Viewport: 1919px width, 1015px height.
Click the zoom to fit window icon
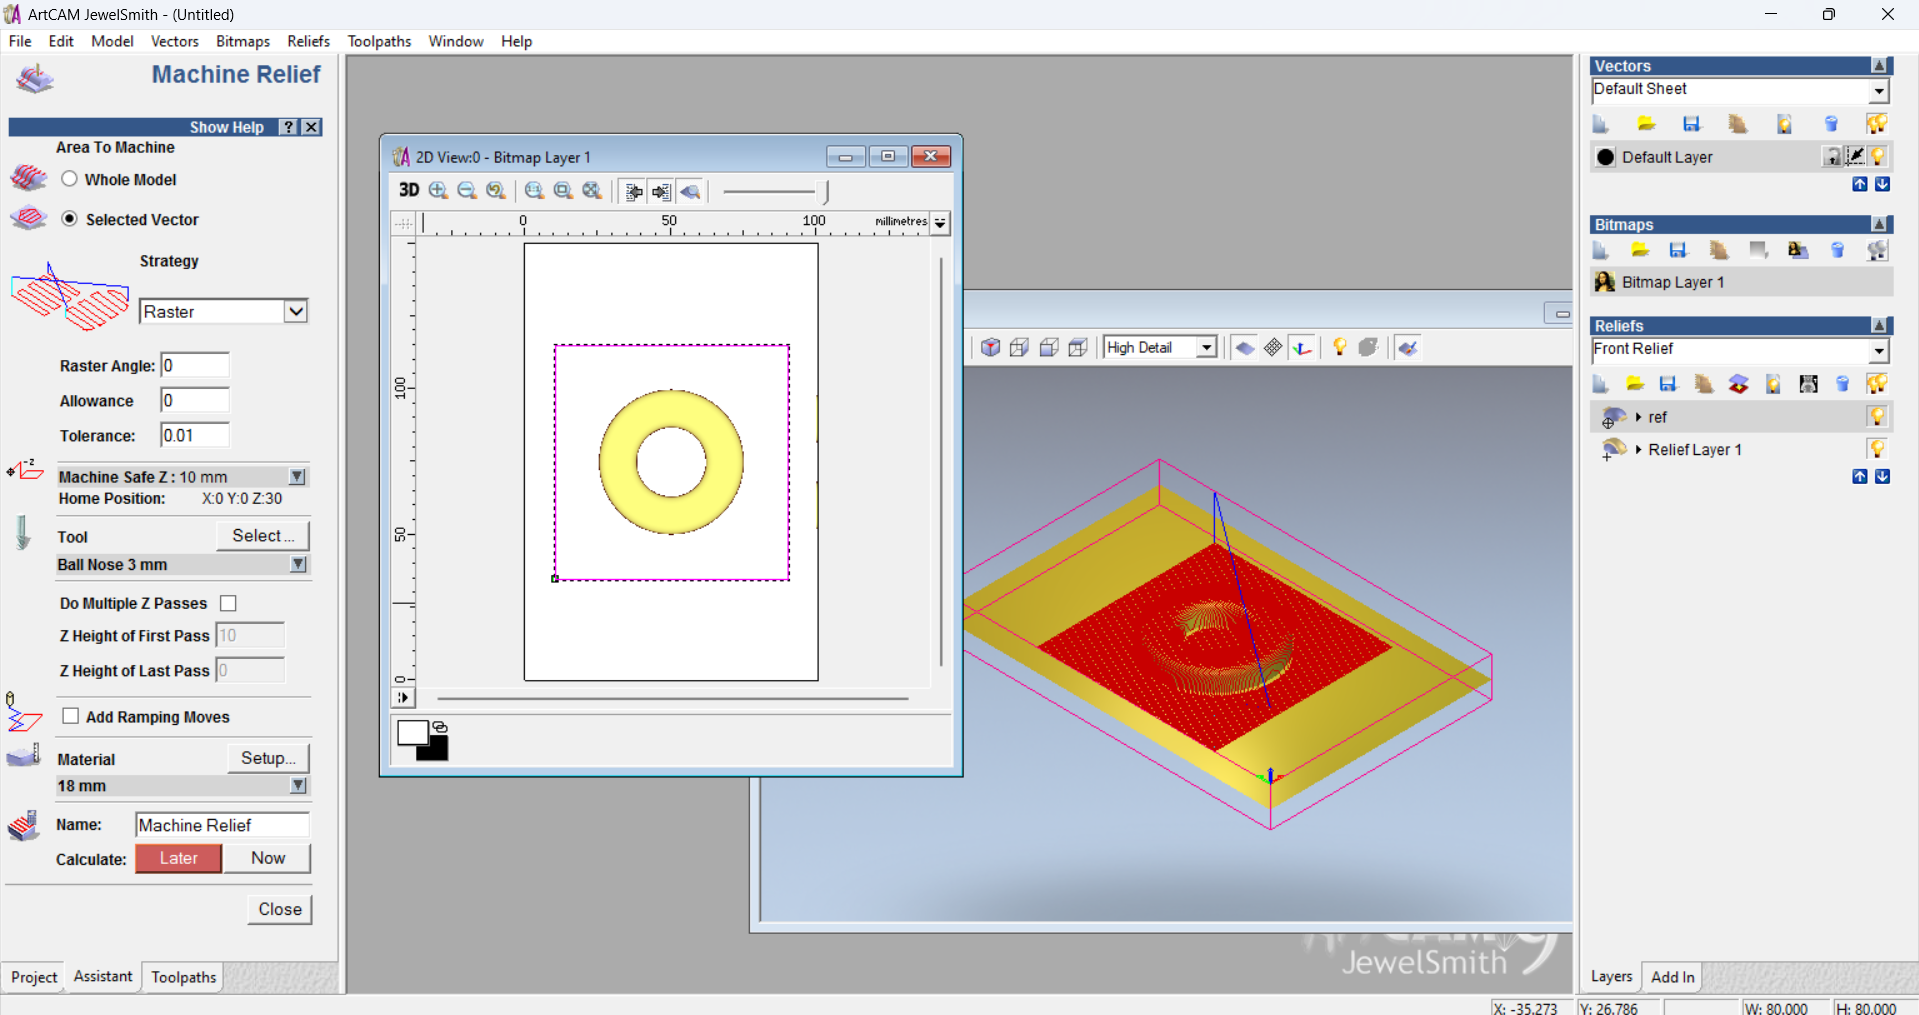pos(563,190)
